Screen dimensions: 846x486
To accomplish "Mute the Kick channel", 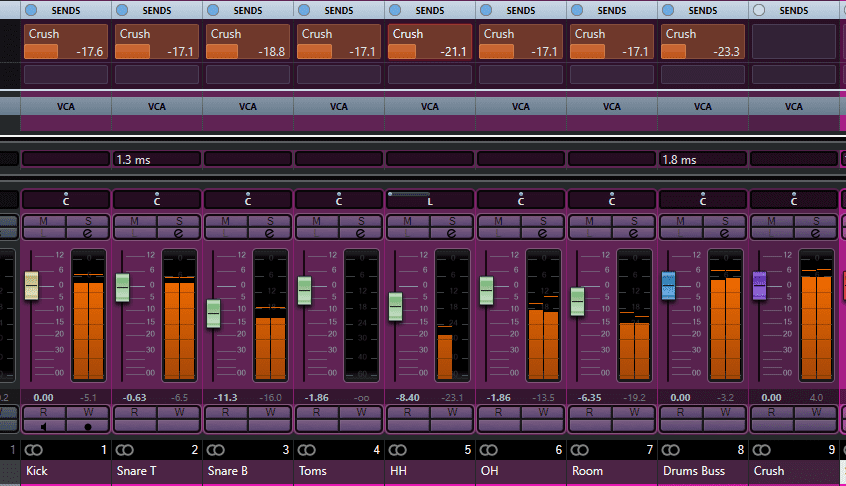I will click(44, 221).
